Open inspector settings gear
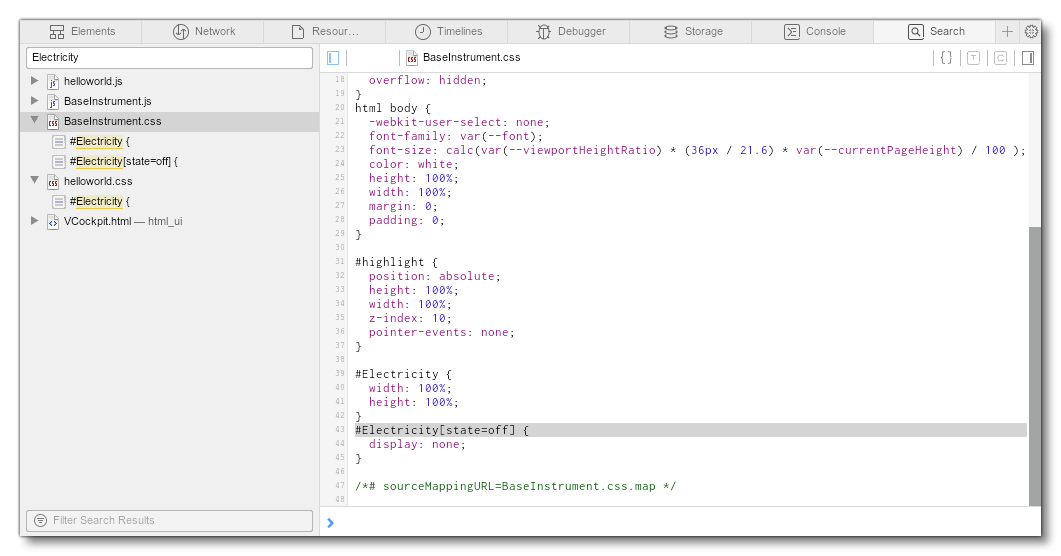This screenshot has height=556, width=1061. [1031, 32]
